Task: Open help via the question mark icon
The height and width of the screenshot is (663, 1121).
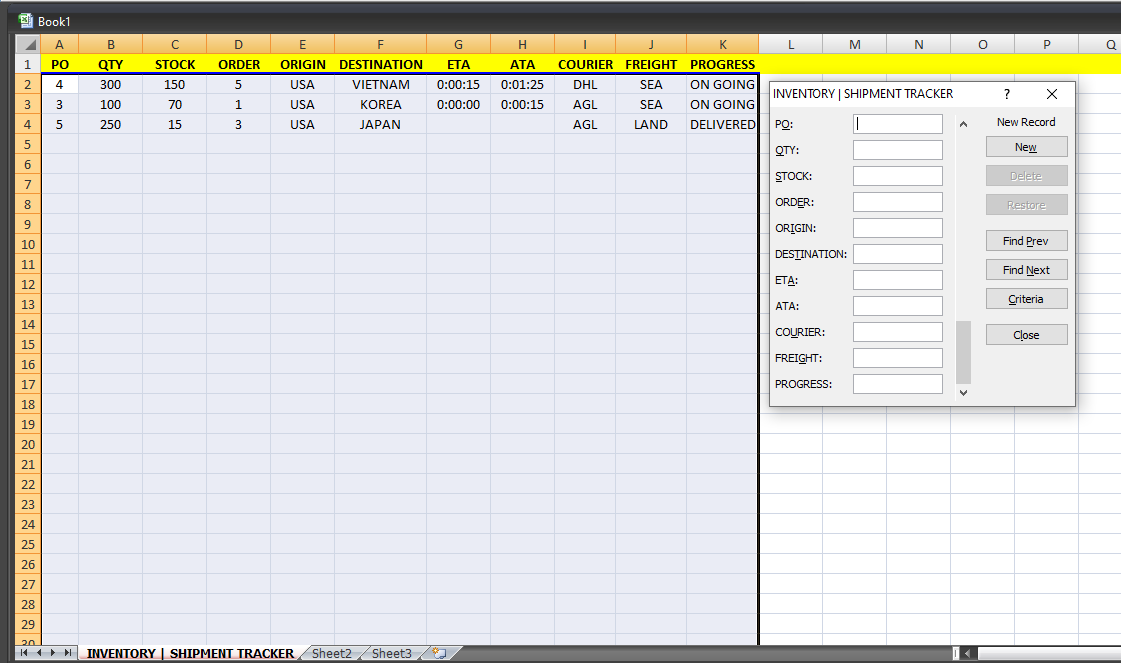Action: coord(1007,93)
